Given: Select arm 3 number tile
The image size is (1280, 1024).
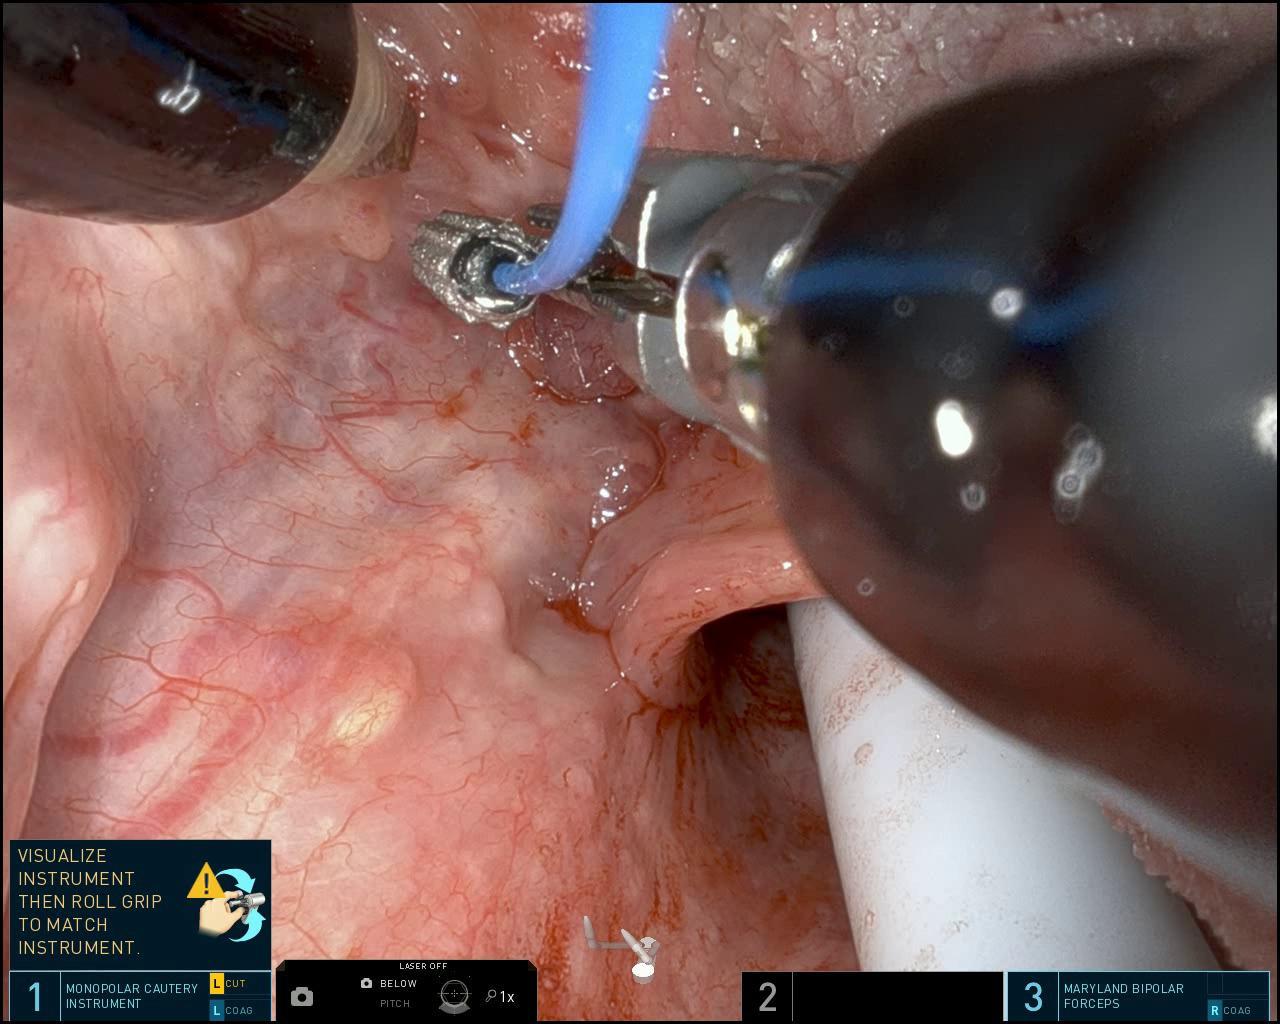Looking at the screenshot, I should 1033,997.
